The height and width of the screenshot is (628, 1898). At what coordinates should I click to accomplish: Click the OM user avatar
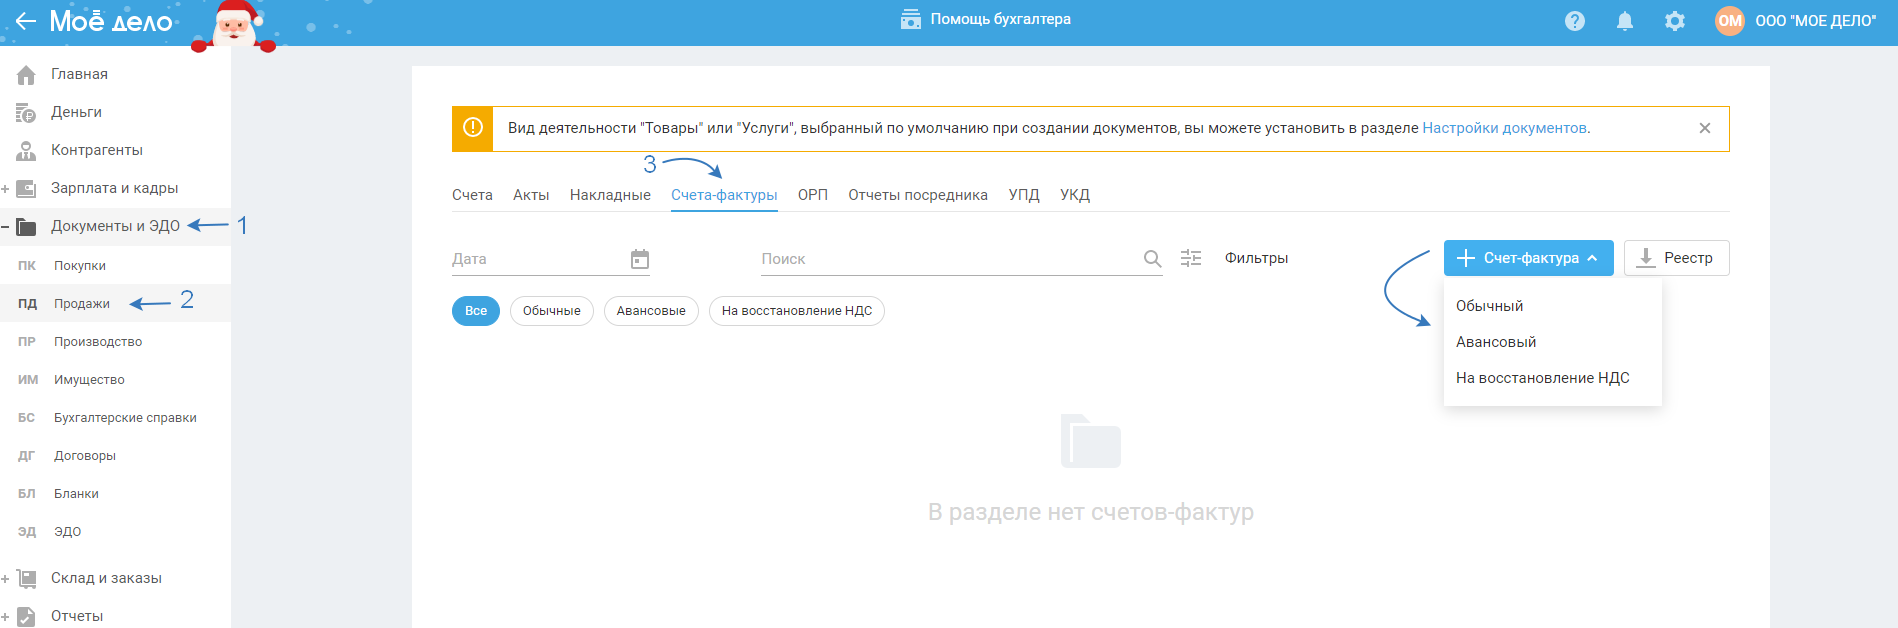tap(1729, 21)
